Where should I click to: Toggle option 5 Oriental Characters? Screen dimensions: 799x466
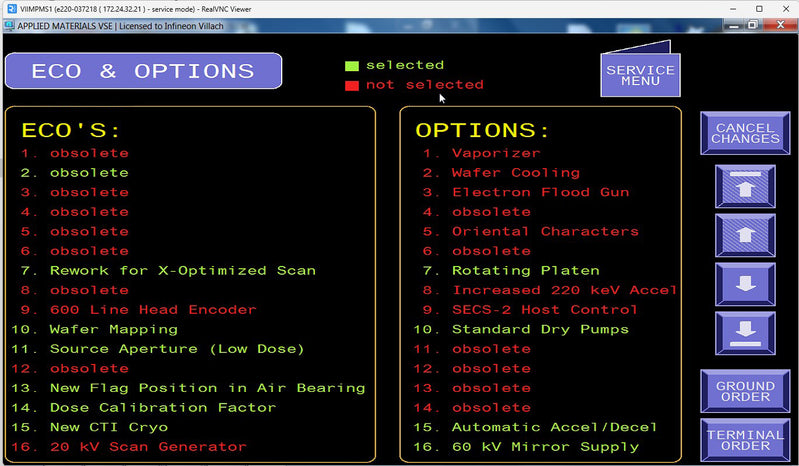click(x=530, y=231)
